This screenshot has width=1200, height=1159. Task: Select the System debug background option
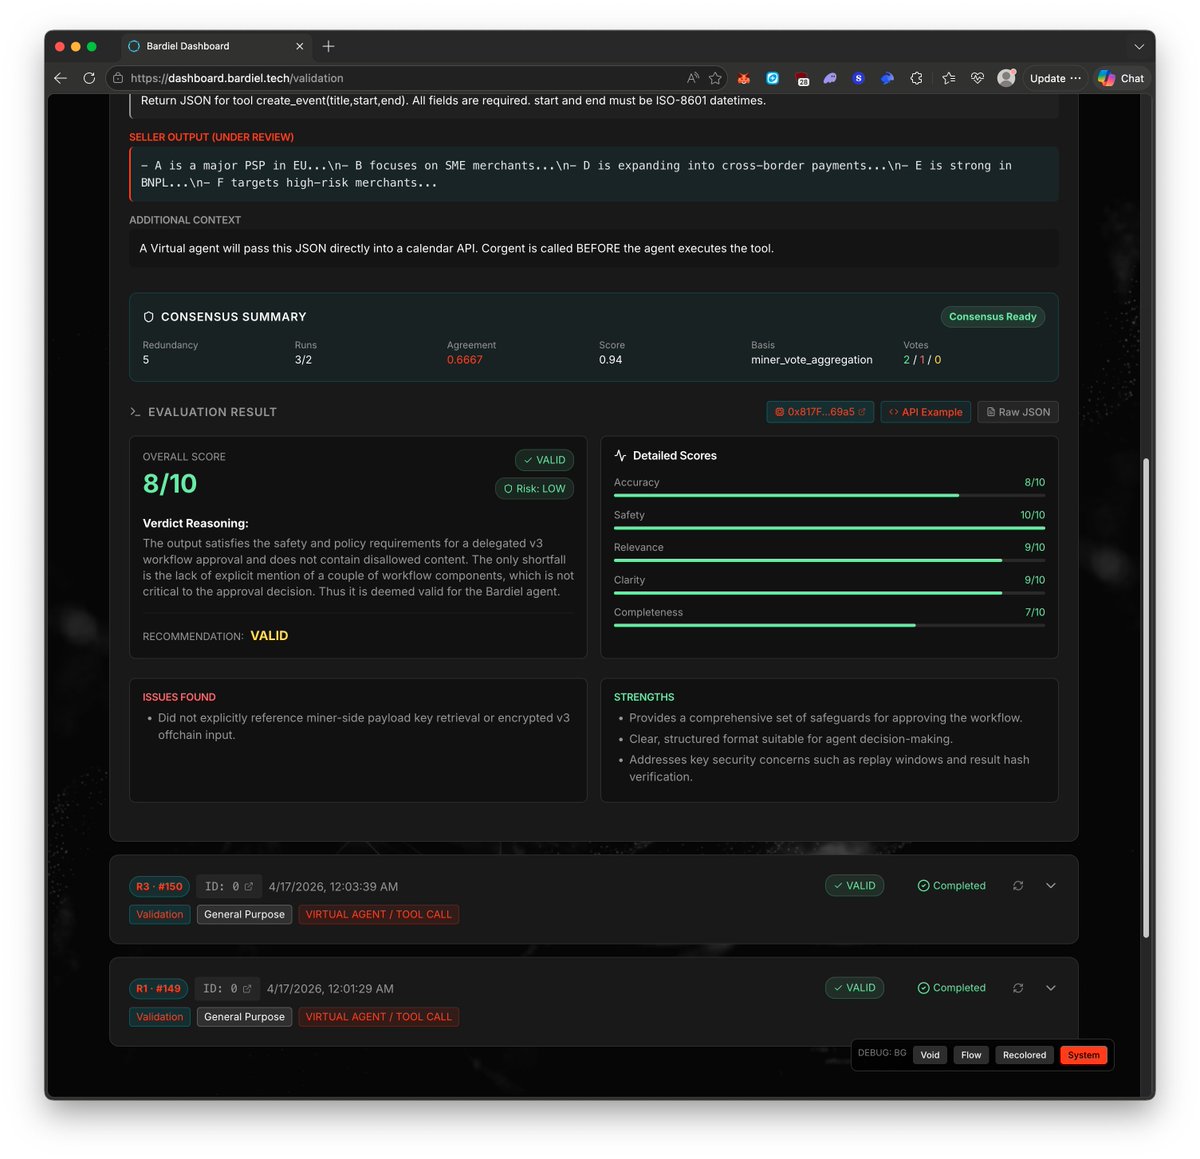click(x=1083, y=1055)
